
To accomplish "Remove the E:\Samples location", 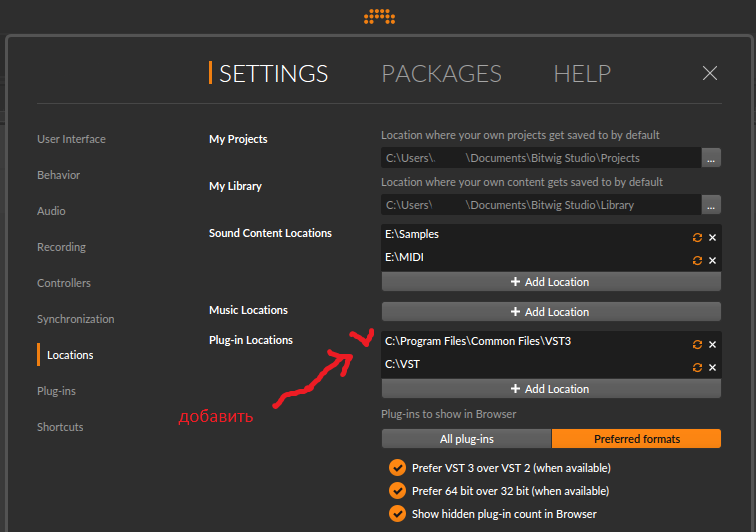I will [x=712, y=237].
